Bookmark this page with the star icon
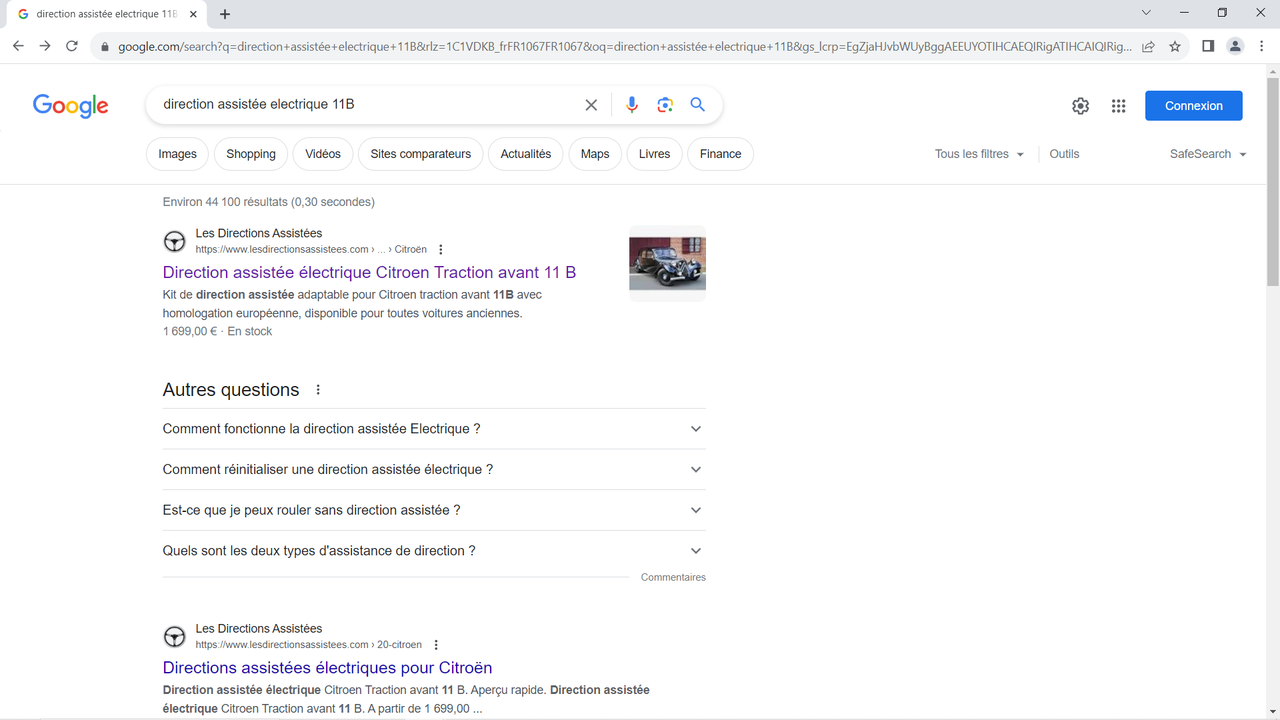The width and height of the screenshot is (1280, 720). click(x=1175, y=46)
